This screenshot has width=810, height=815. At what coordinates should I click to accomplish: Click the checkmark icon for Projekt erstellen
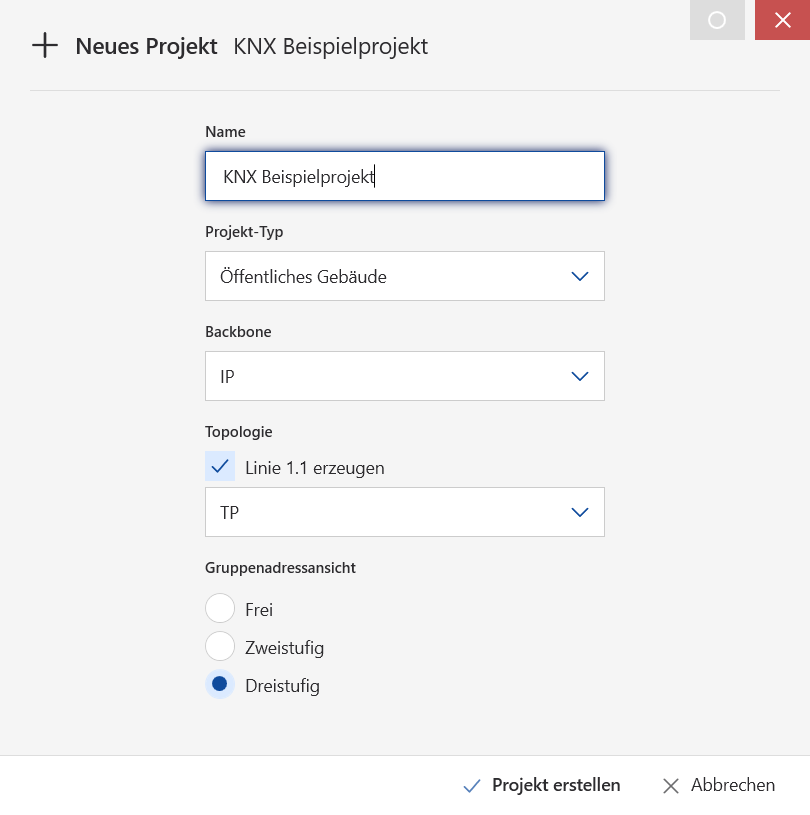tap(472, 786)
